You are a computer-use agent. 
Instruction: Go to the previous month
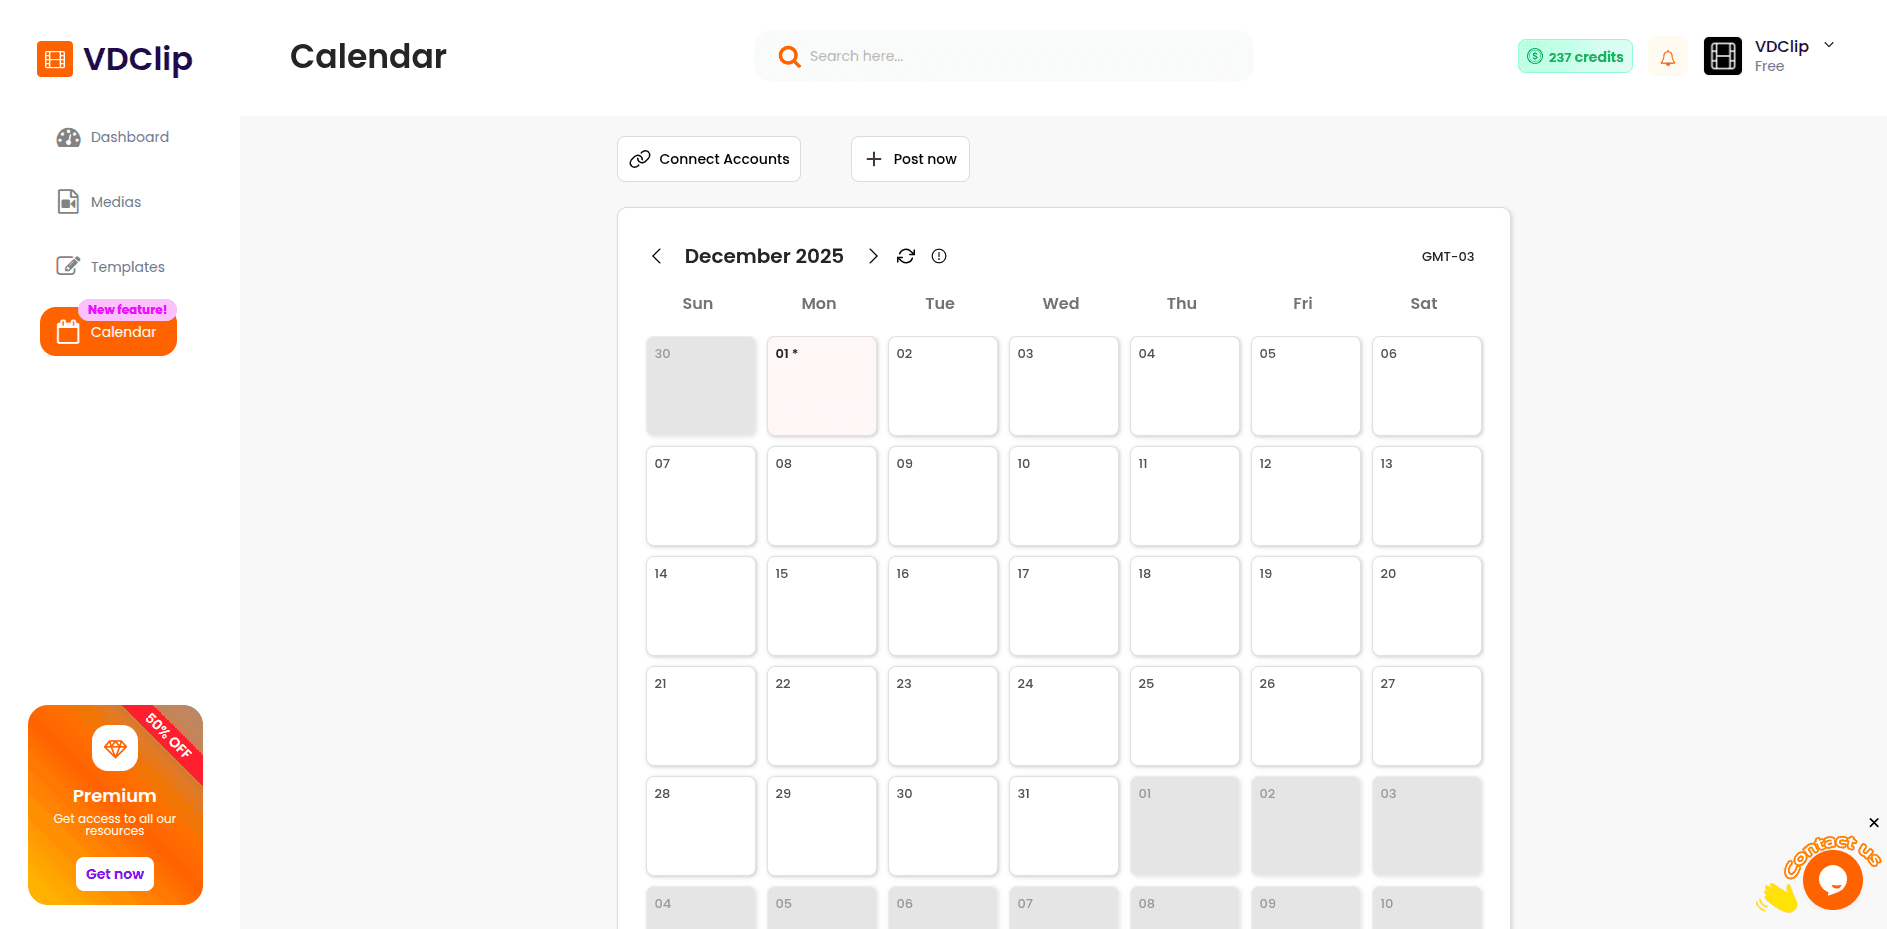click(x=656, y=256)
